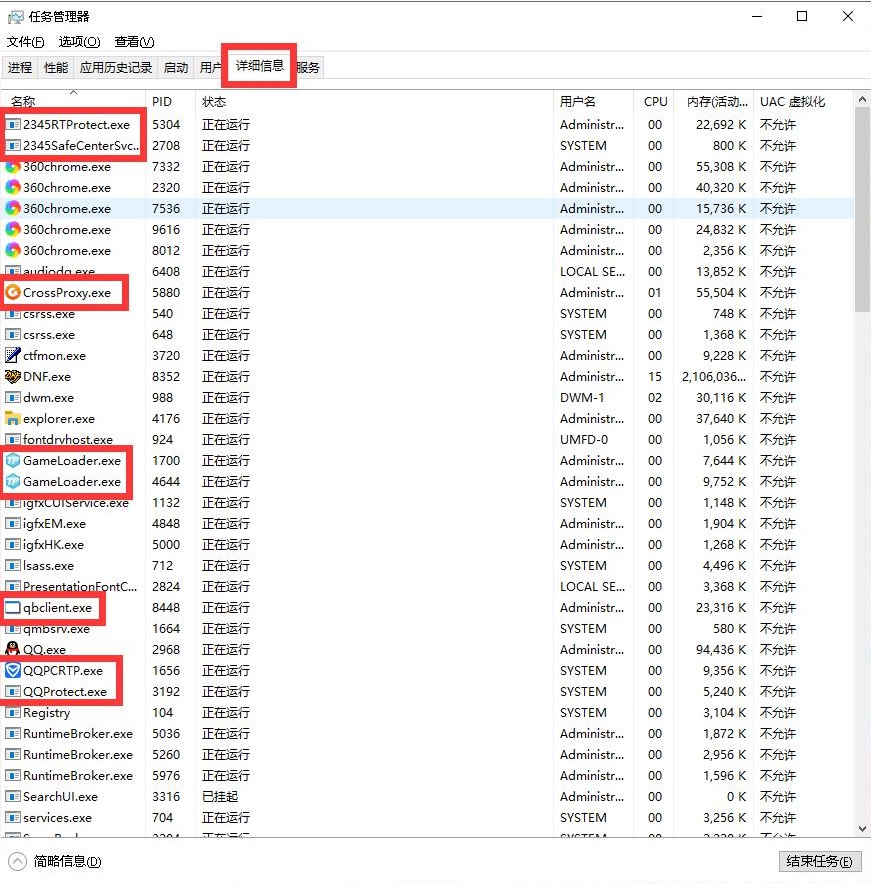The width and height of the screenshot is (871, 885).
Task: Click the lsass.exe process icon
Action: [x=12, y=566]
